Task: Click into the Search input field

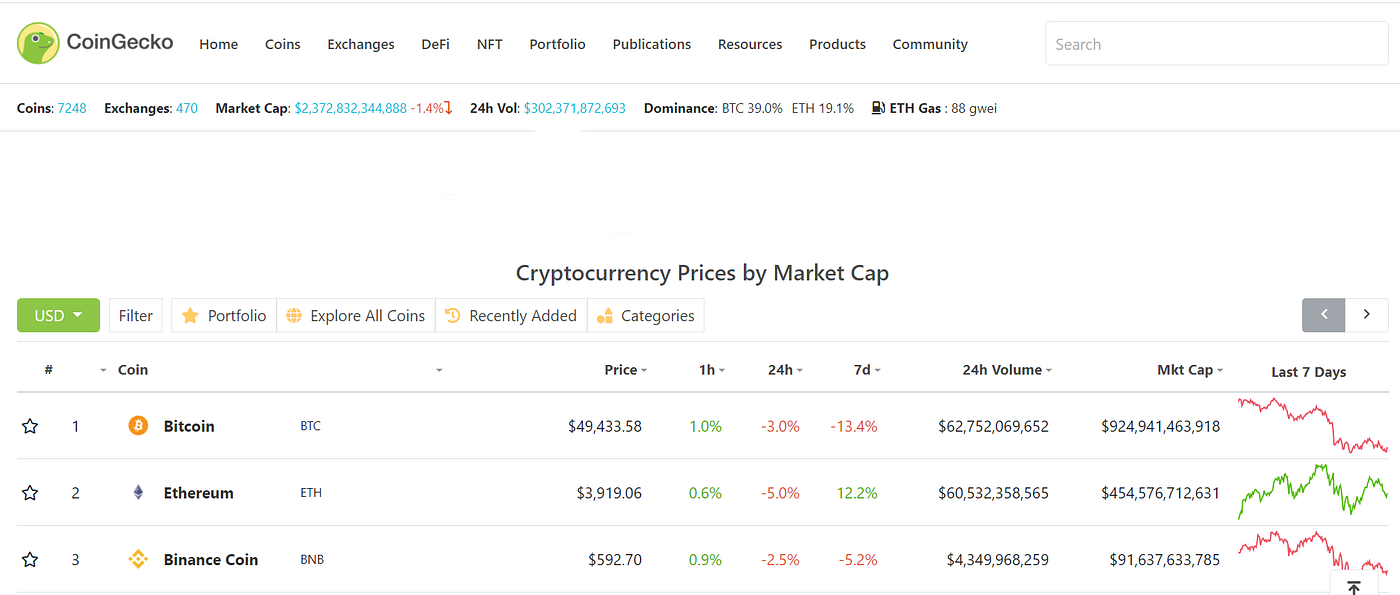Action: point(1217,44)
